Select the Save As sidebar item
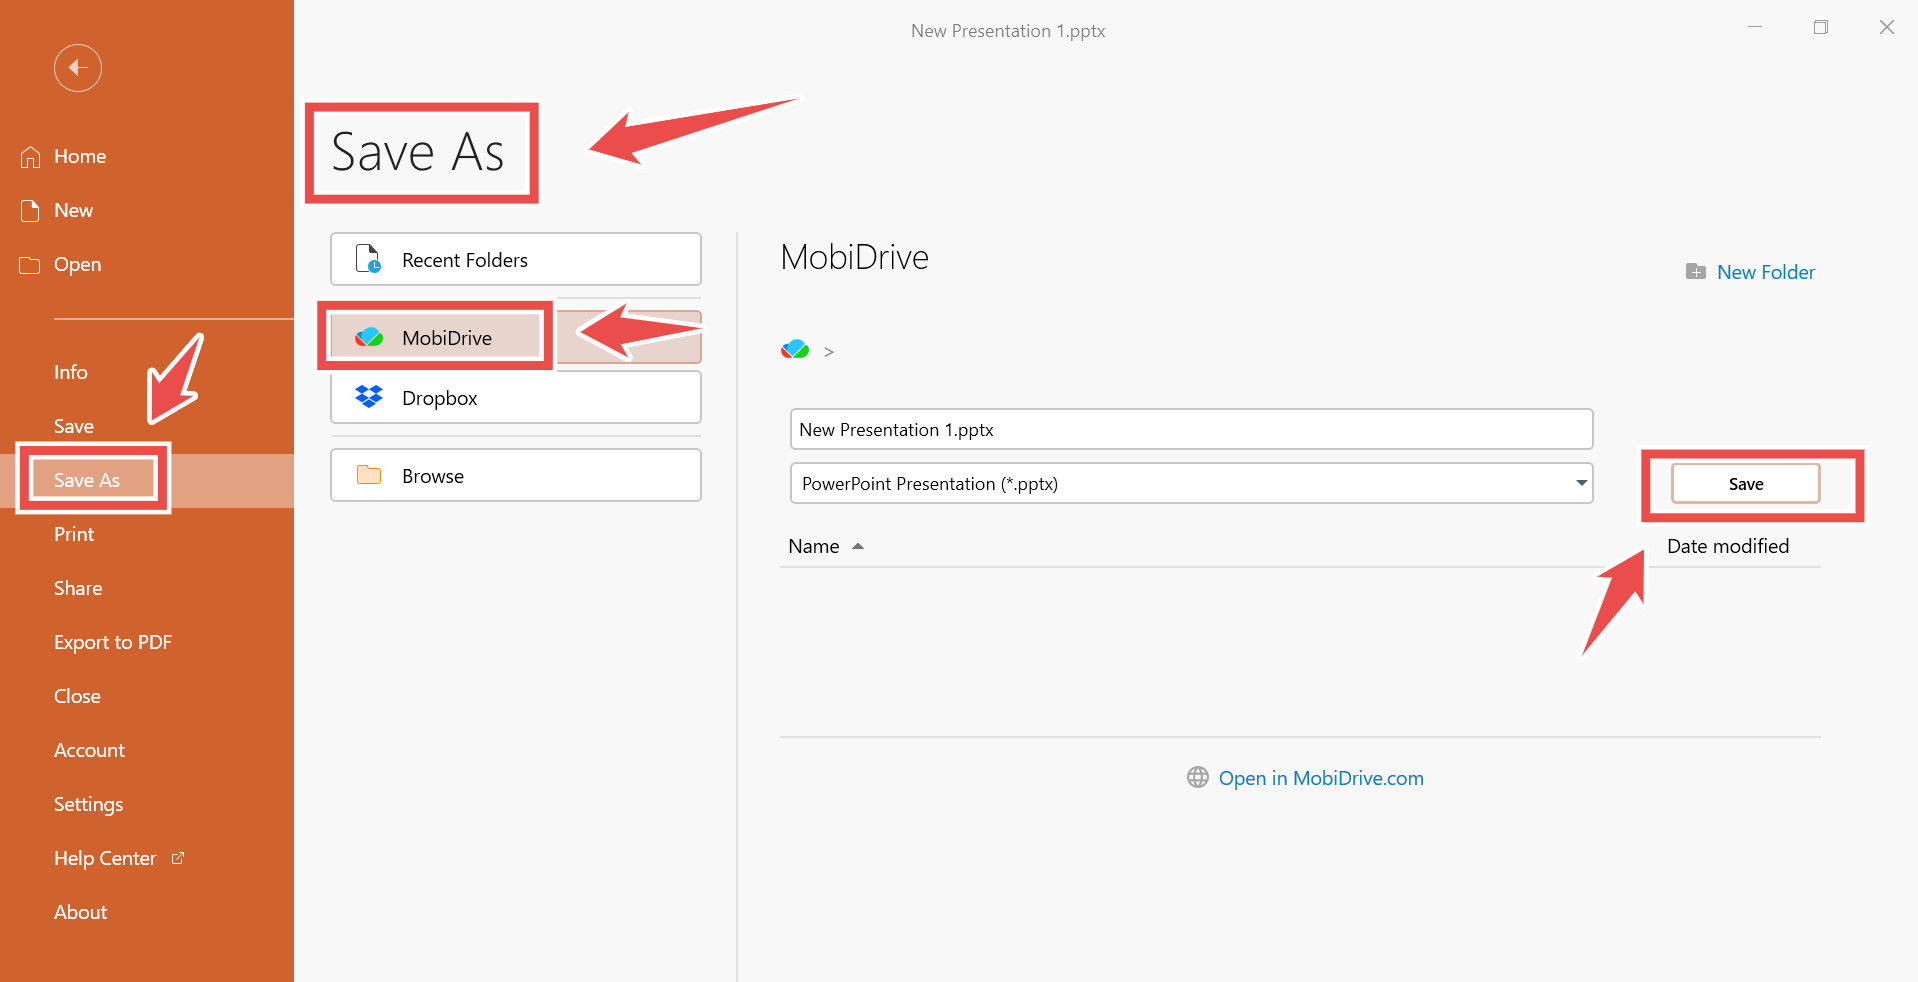 coord(147,481)
